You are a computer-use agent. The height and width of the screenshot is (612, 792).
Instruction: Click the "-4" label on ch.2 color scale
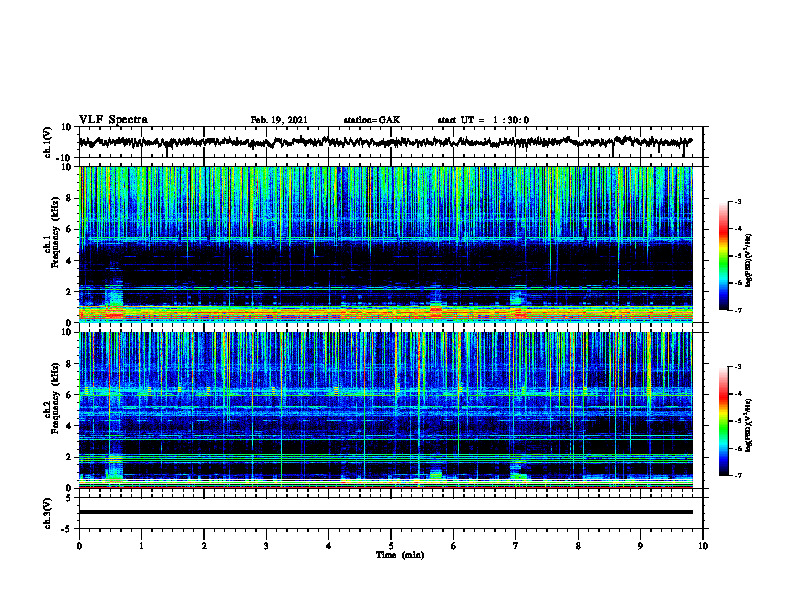click(x=737, y=394)
